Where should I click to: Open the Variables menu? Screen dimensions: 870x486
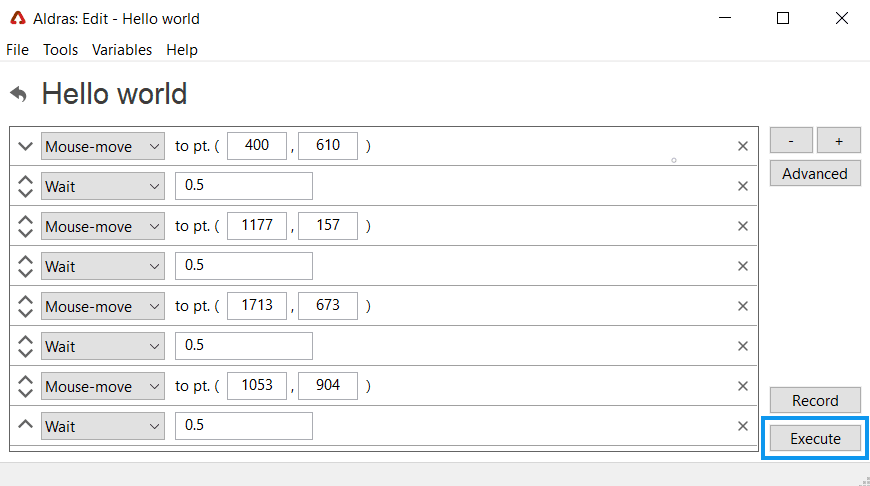point(122,50)
